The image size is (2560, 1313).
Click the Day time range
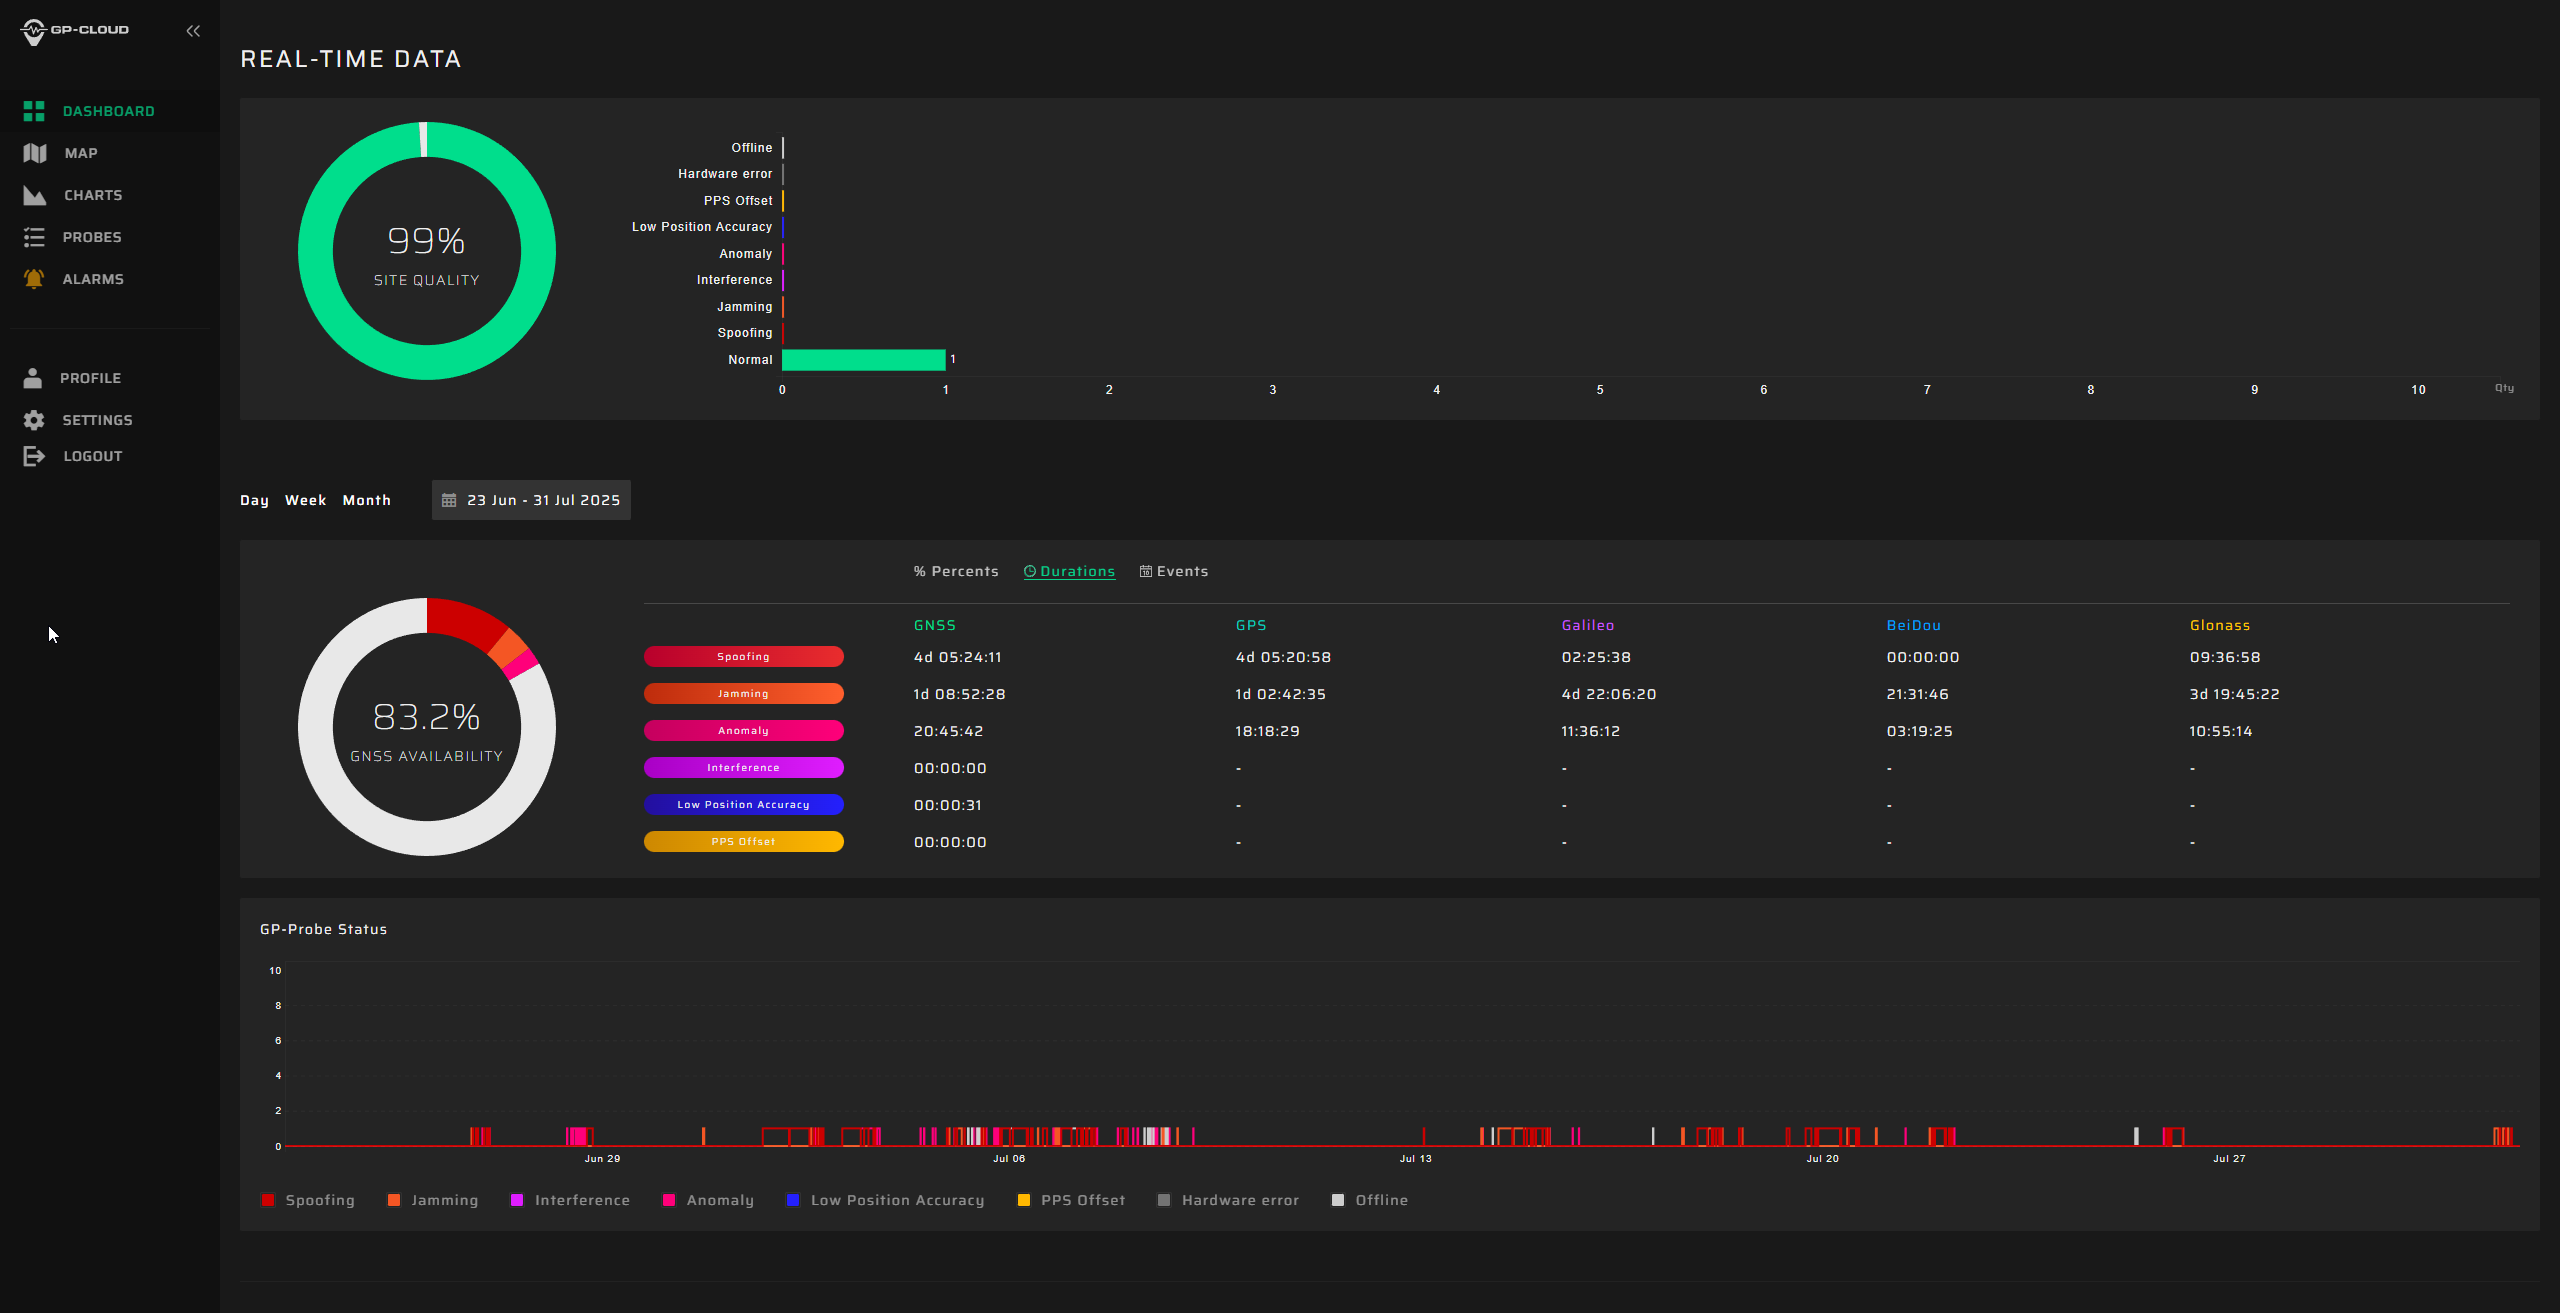click(254, 500)
